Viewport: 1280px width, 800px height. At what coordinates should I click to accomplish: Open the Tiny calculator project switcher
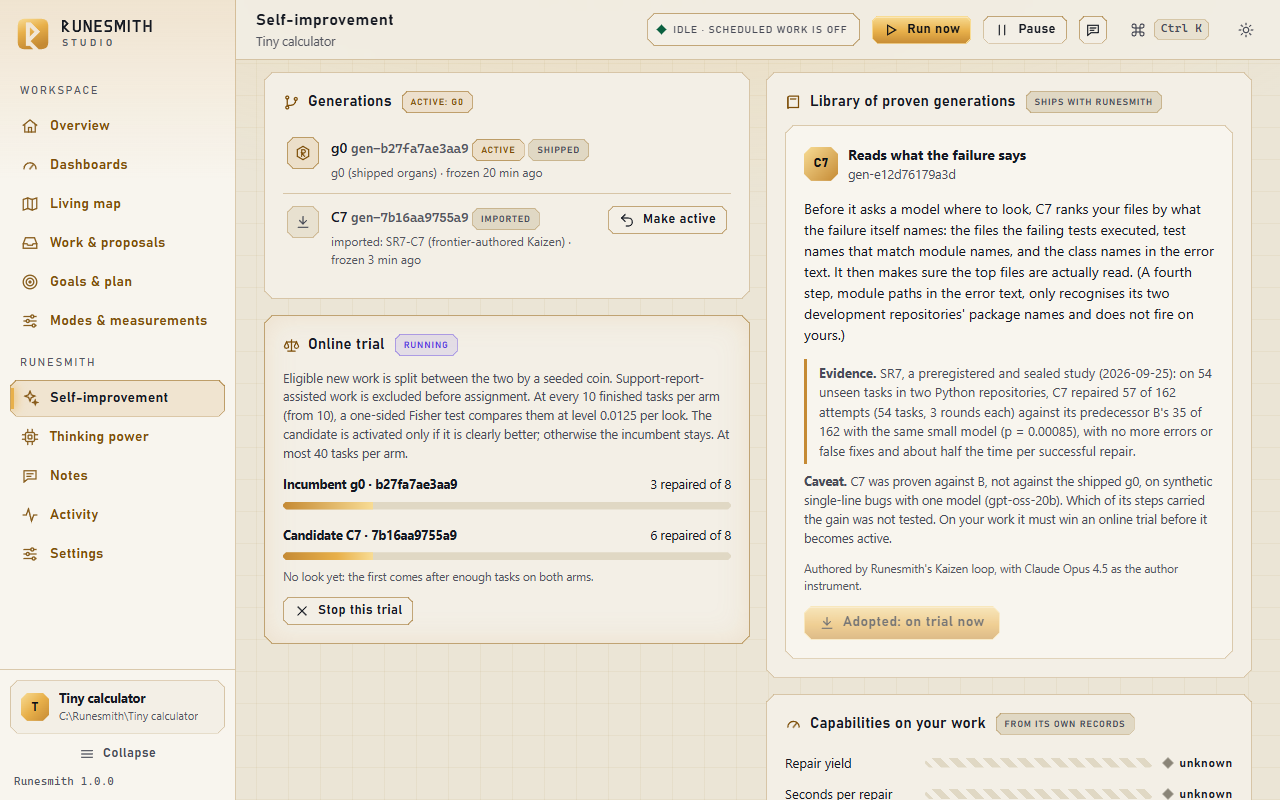coord(117,707)
